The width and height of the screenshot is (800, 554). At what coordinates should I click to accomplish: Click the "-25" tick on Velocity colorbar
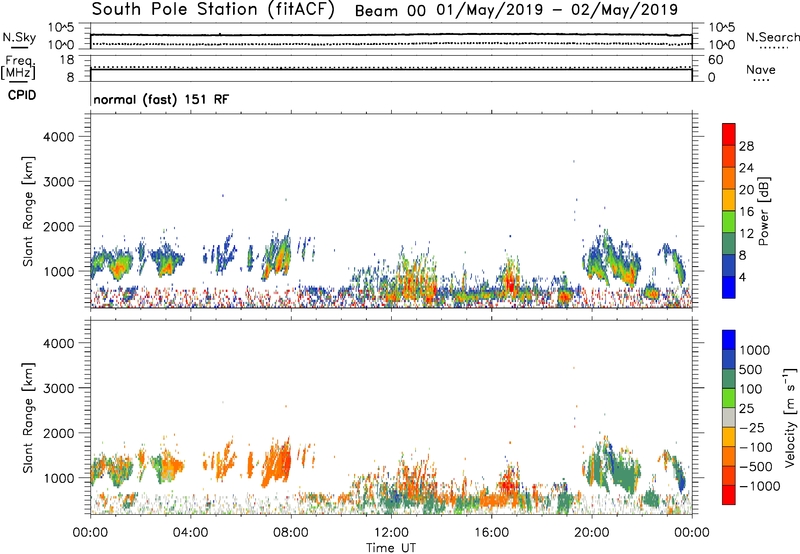pos(752,428)
